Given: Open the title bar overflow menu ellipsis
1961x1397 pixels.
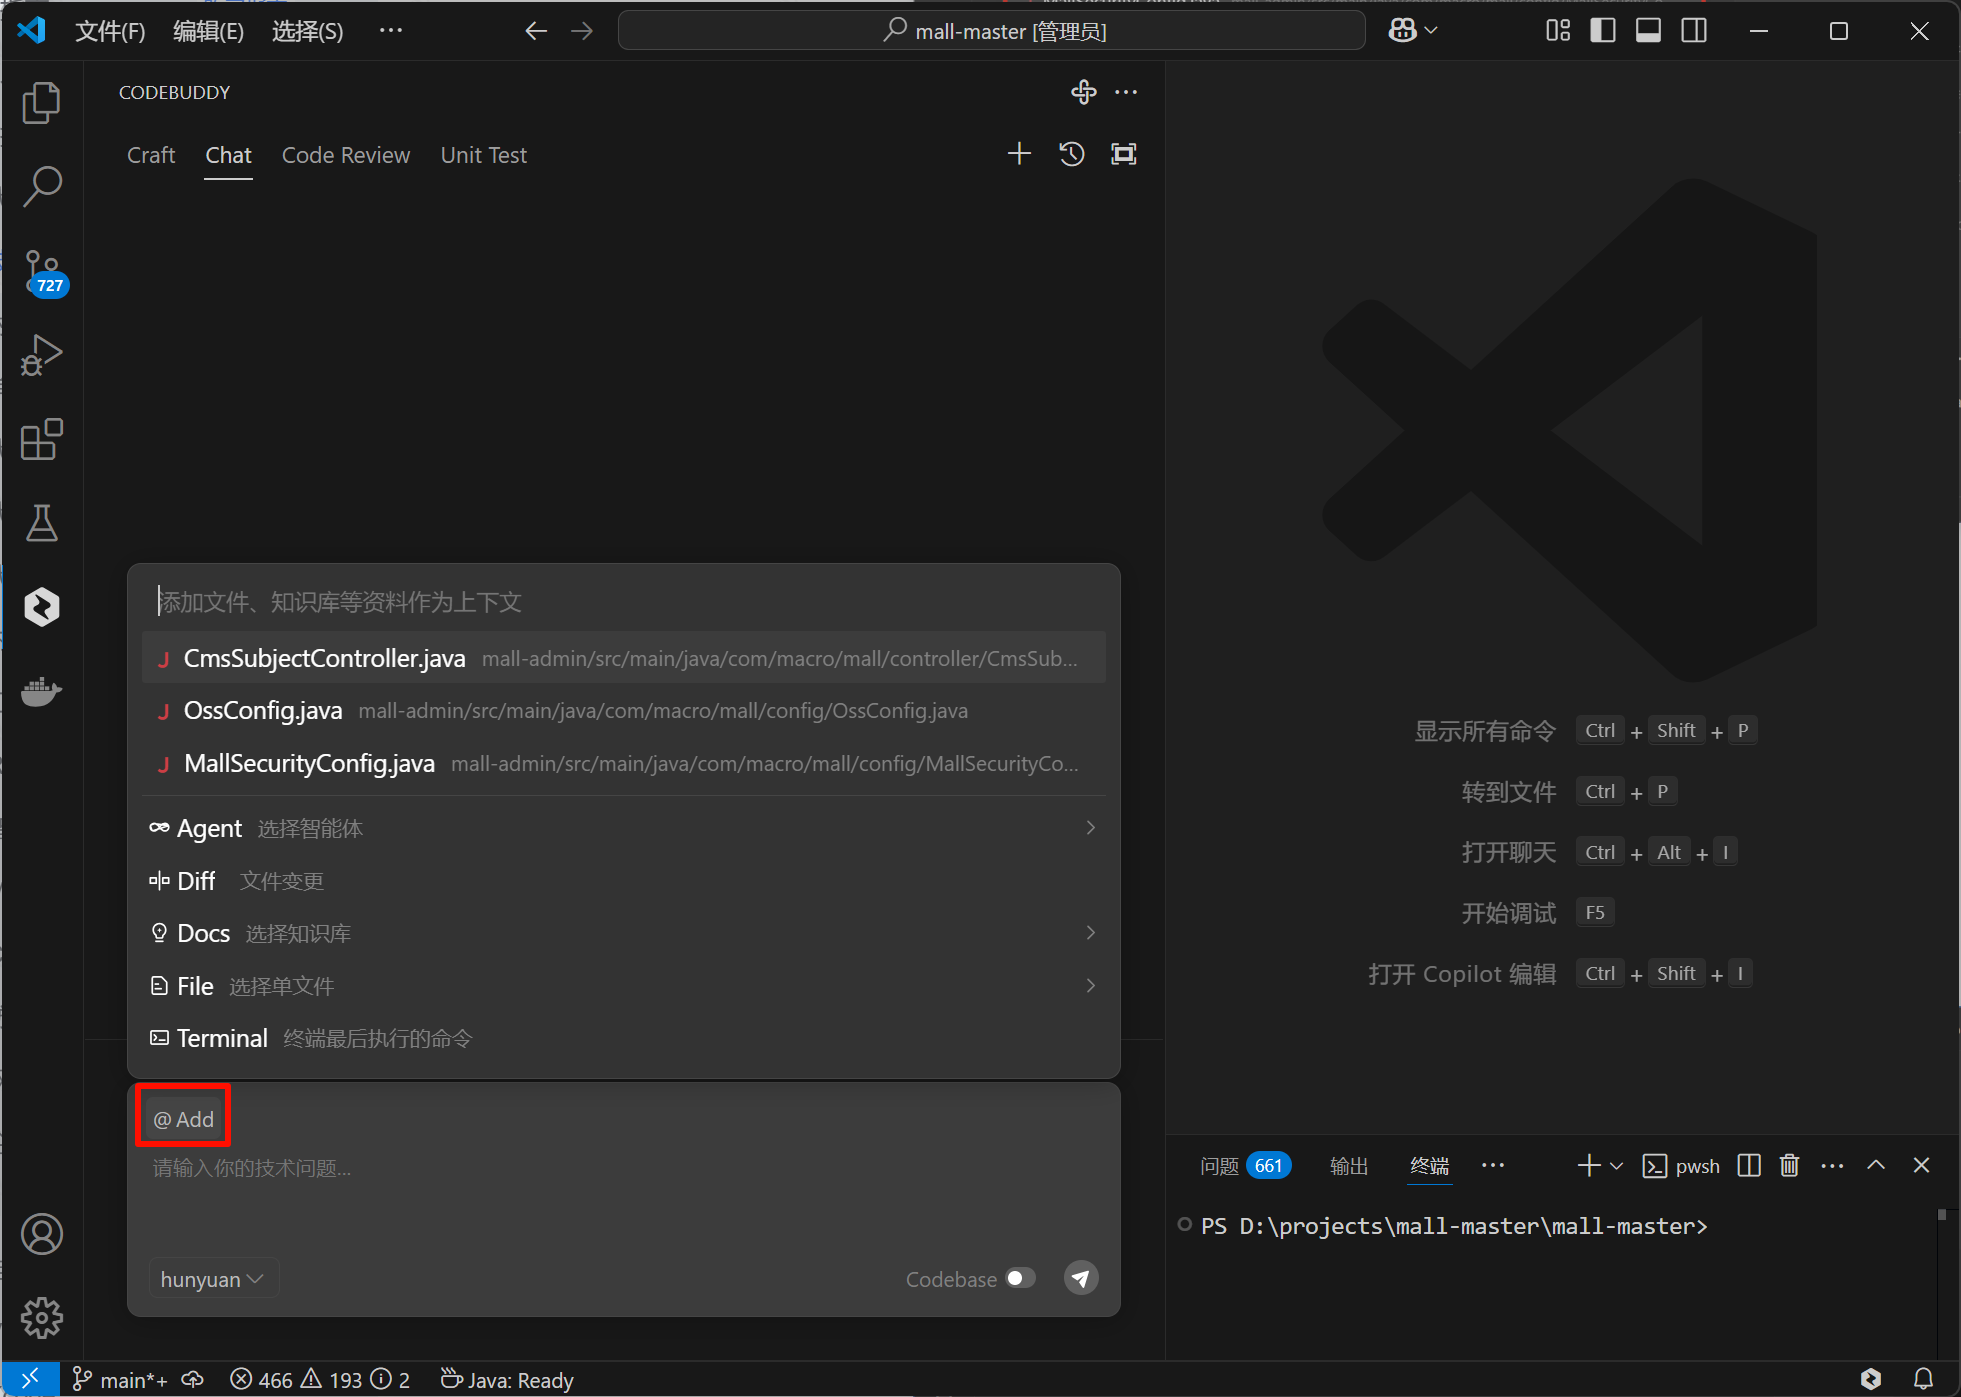Looking at the screenshot, I should tap(391, 31).
